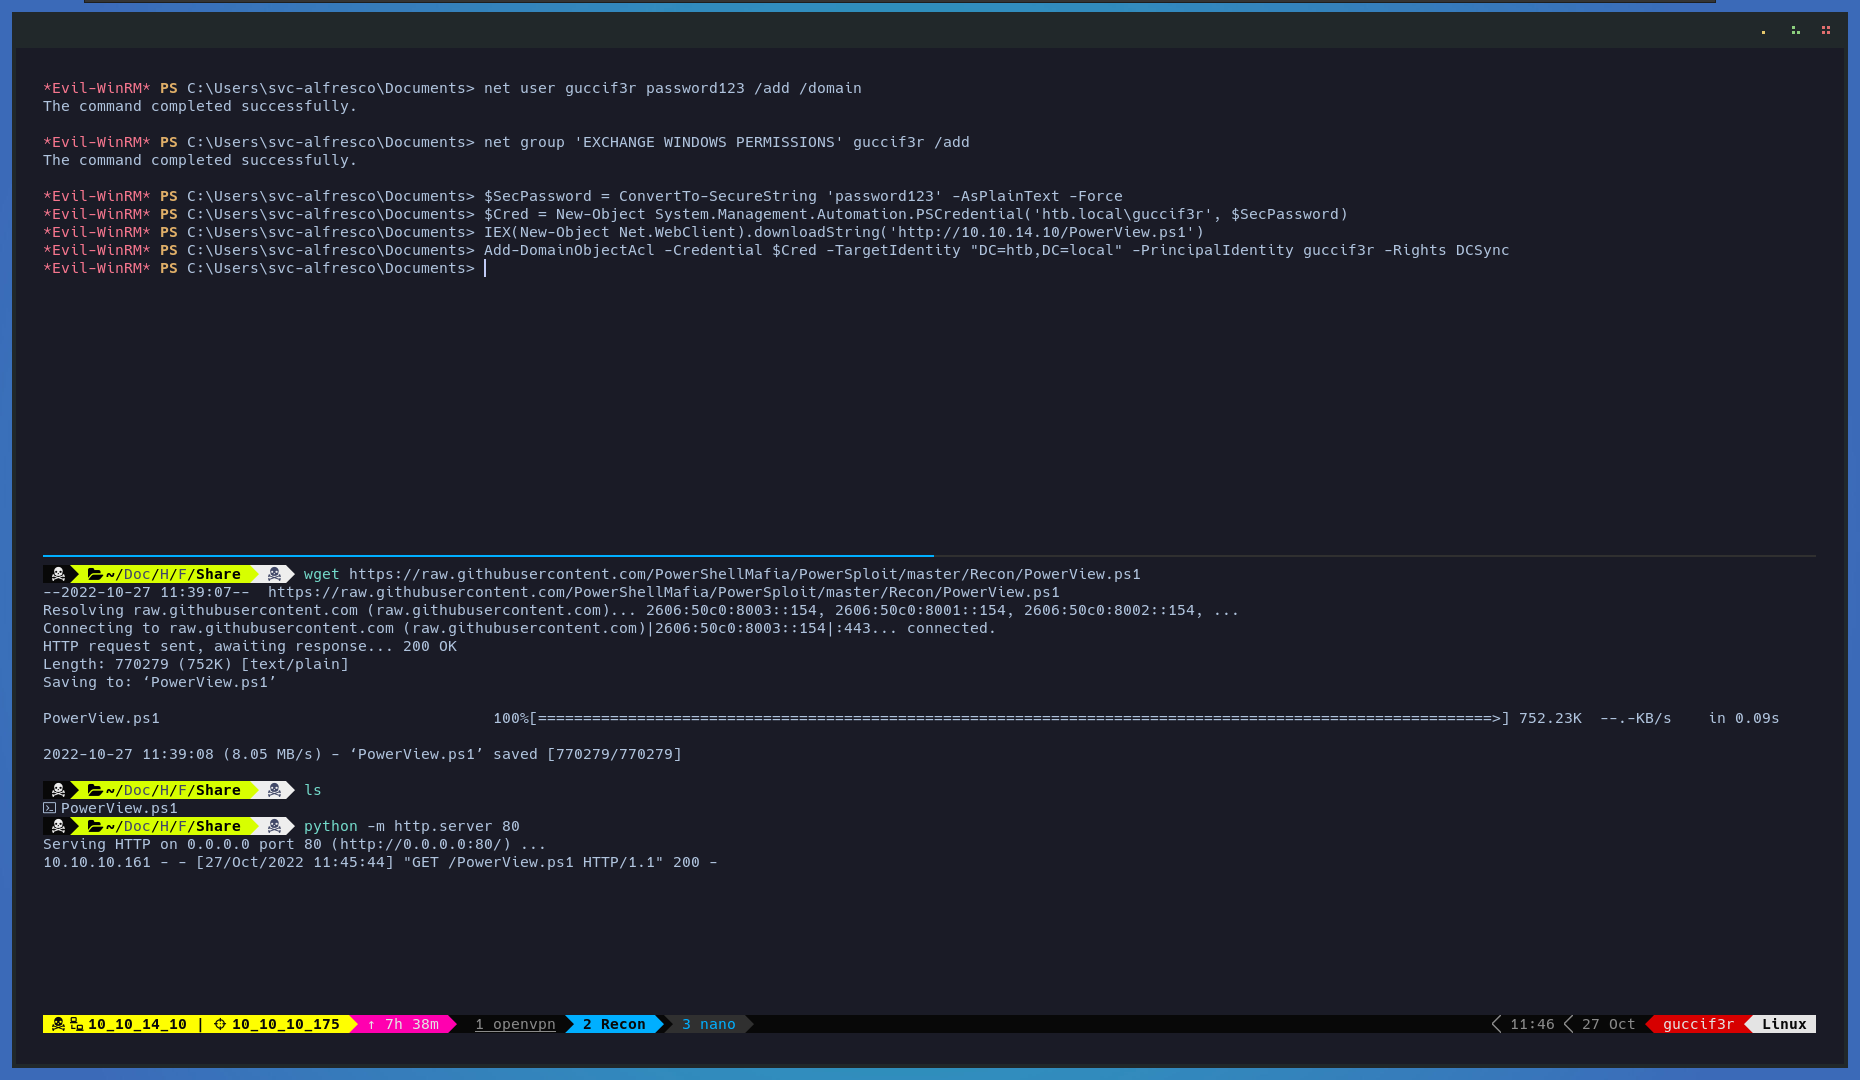Click the skull icon right before the ls command

click(x=274, y=790)
